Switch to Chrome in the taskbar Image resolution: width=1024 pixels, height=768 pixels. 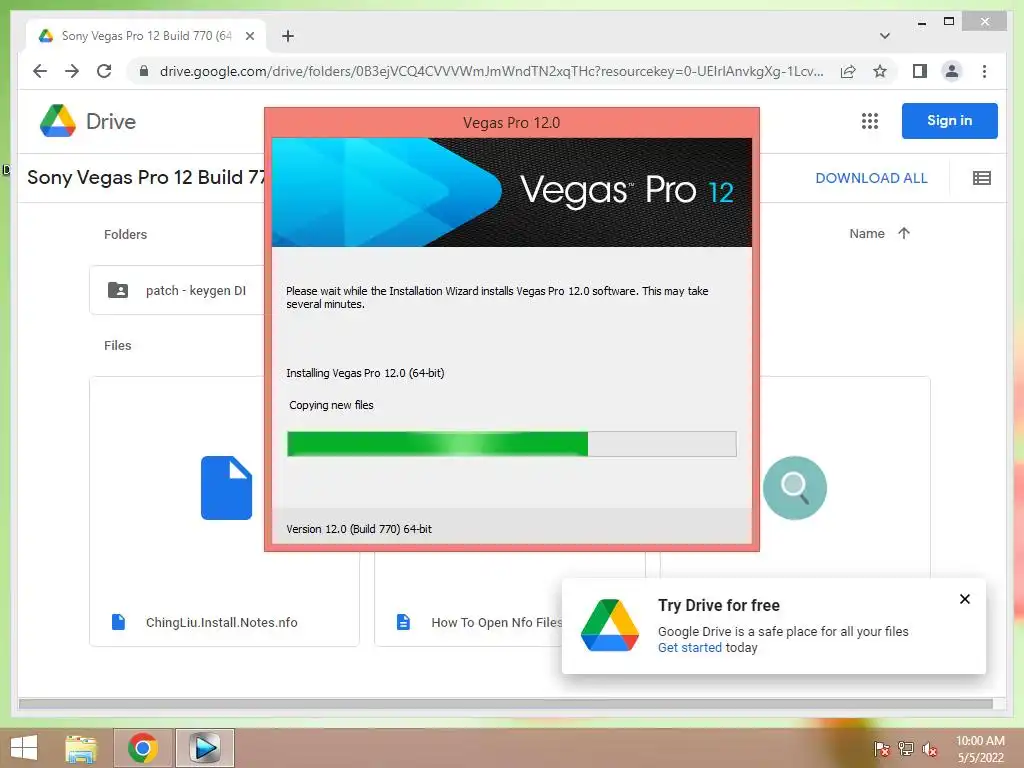tap(143, 748)
